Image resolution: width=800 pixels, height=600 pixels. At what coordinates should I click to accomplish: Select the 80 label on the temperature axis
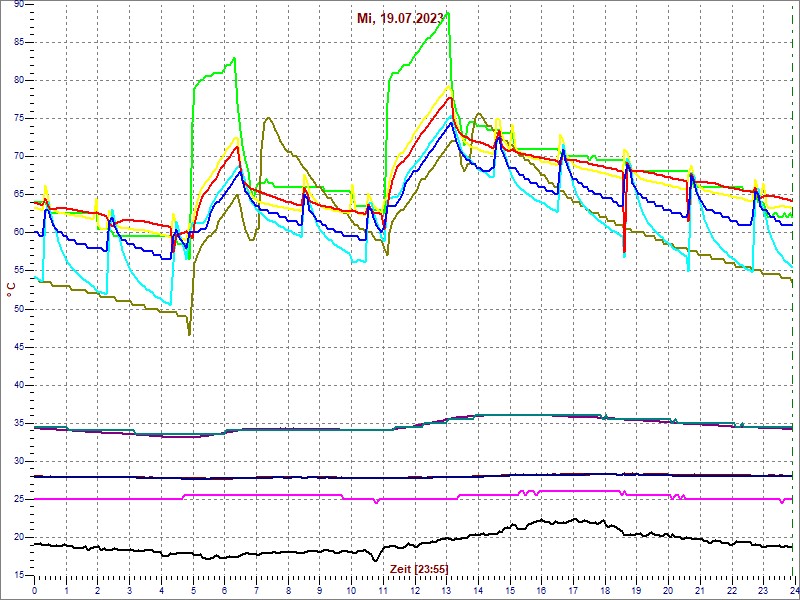(18, 81)
